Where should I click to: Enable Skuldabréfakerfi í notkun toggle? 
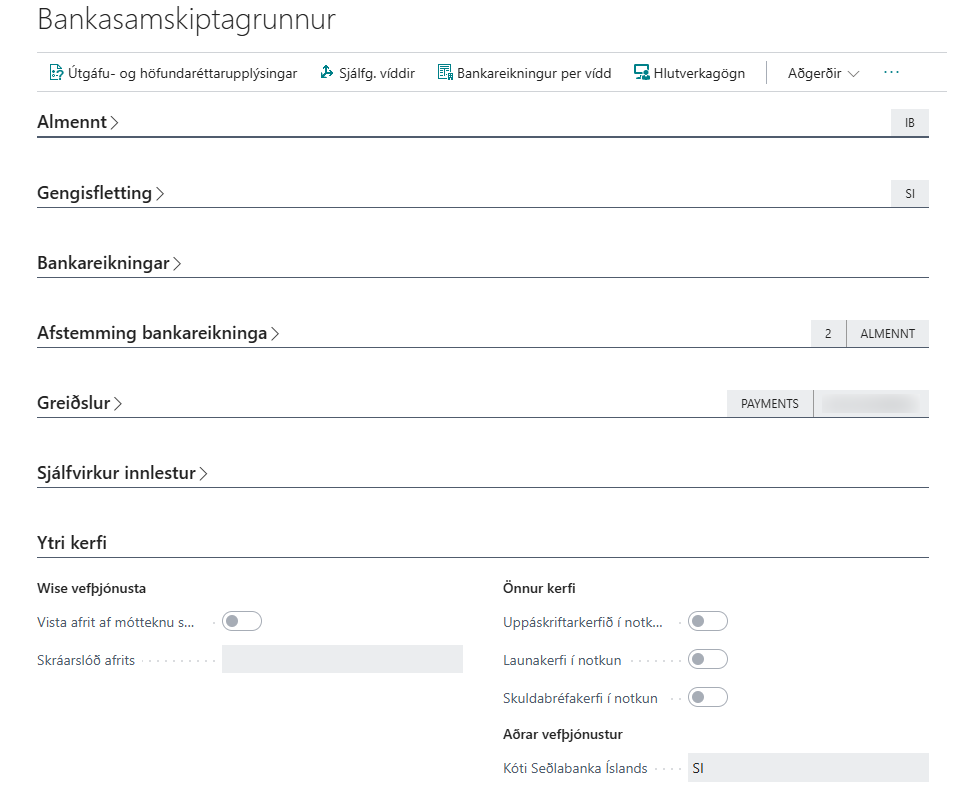coord(708,698)
